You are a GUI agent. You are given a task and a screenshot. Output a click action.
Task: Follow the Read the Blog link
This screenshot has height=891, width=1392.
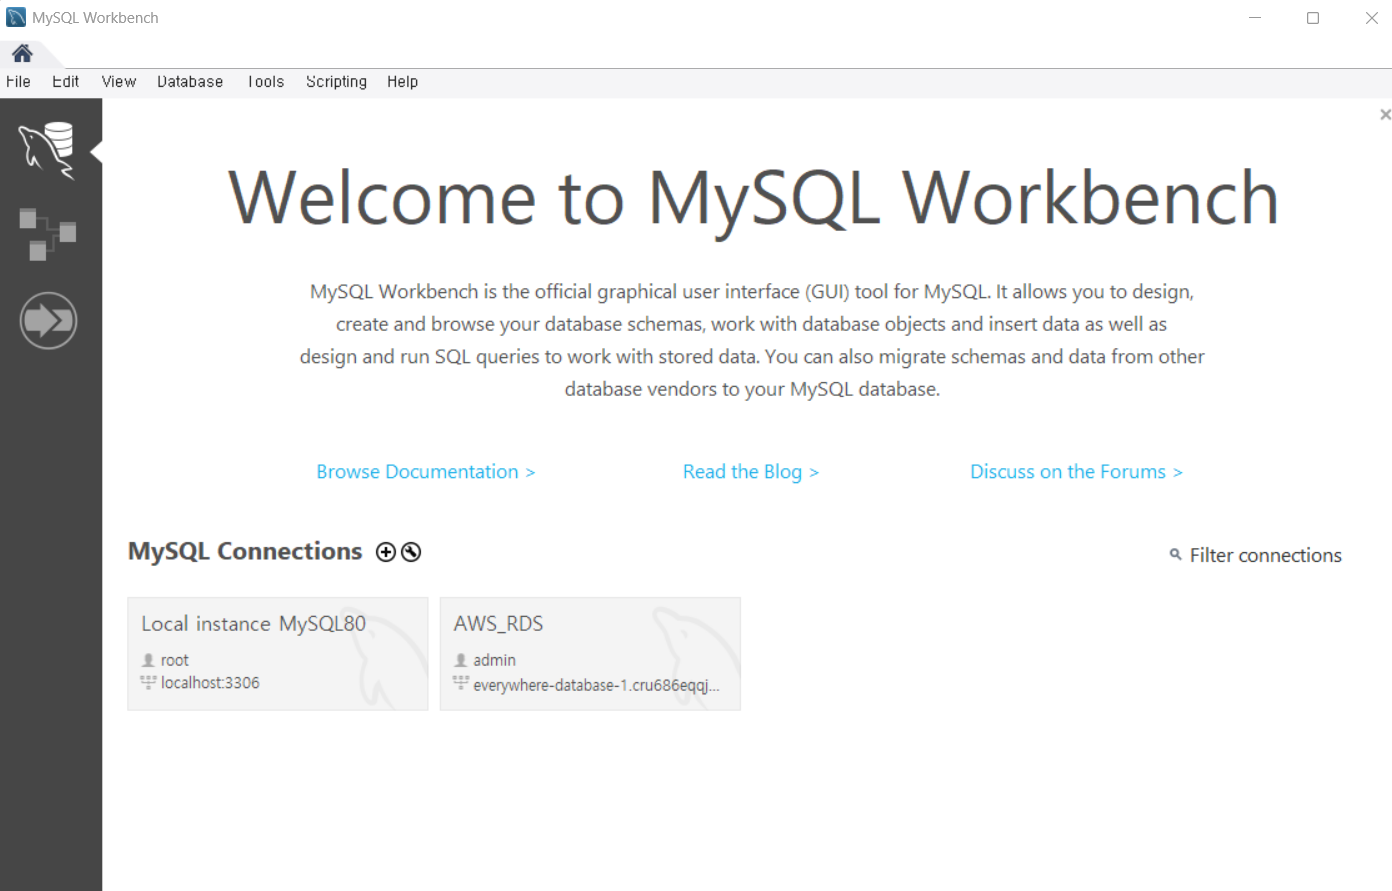pyautogui.click(x=750, y=472)
